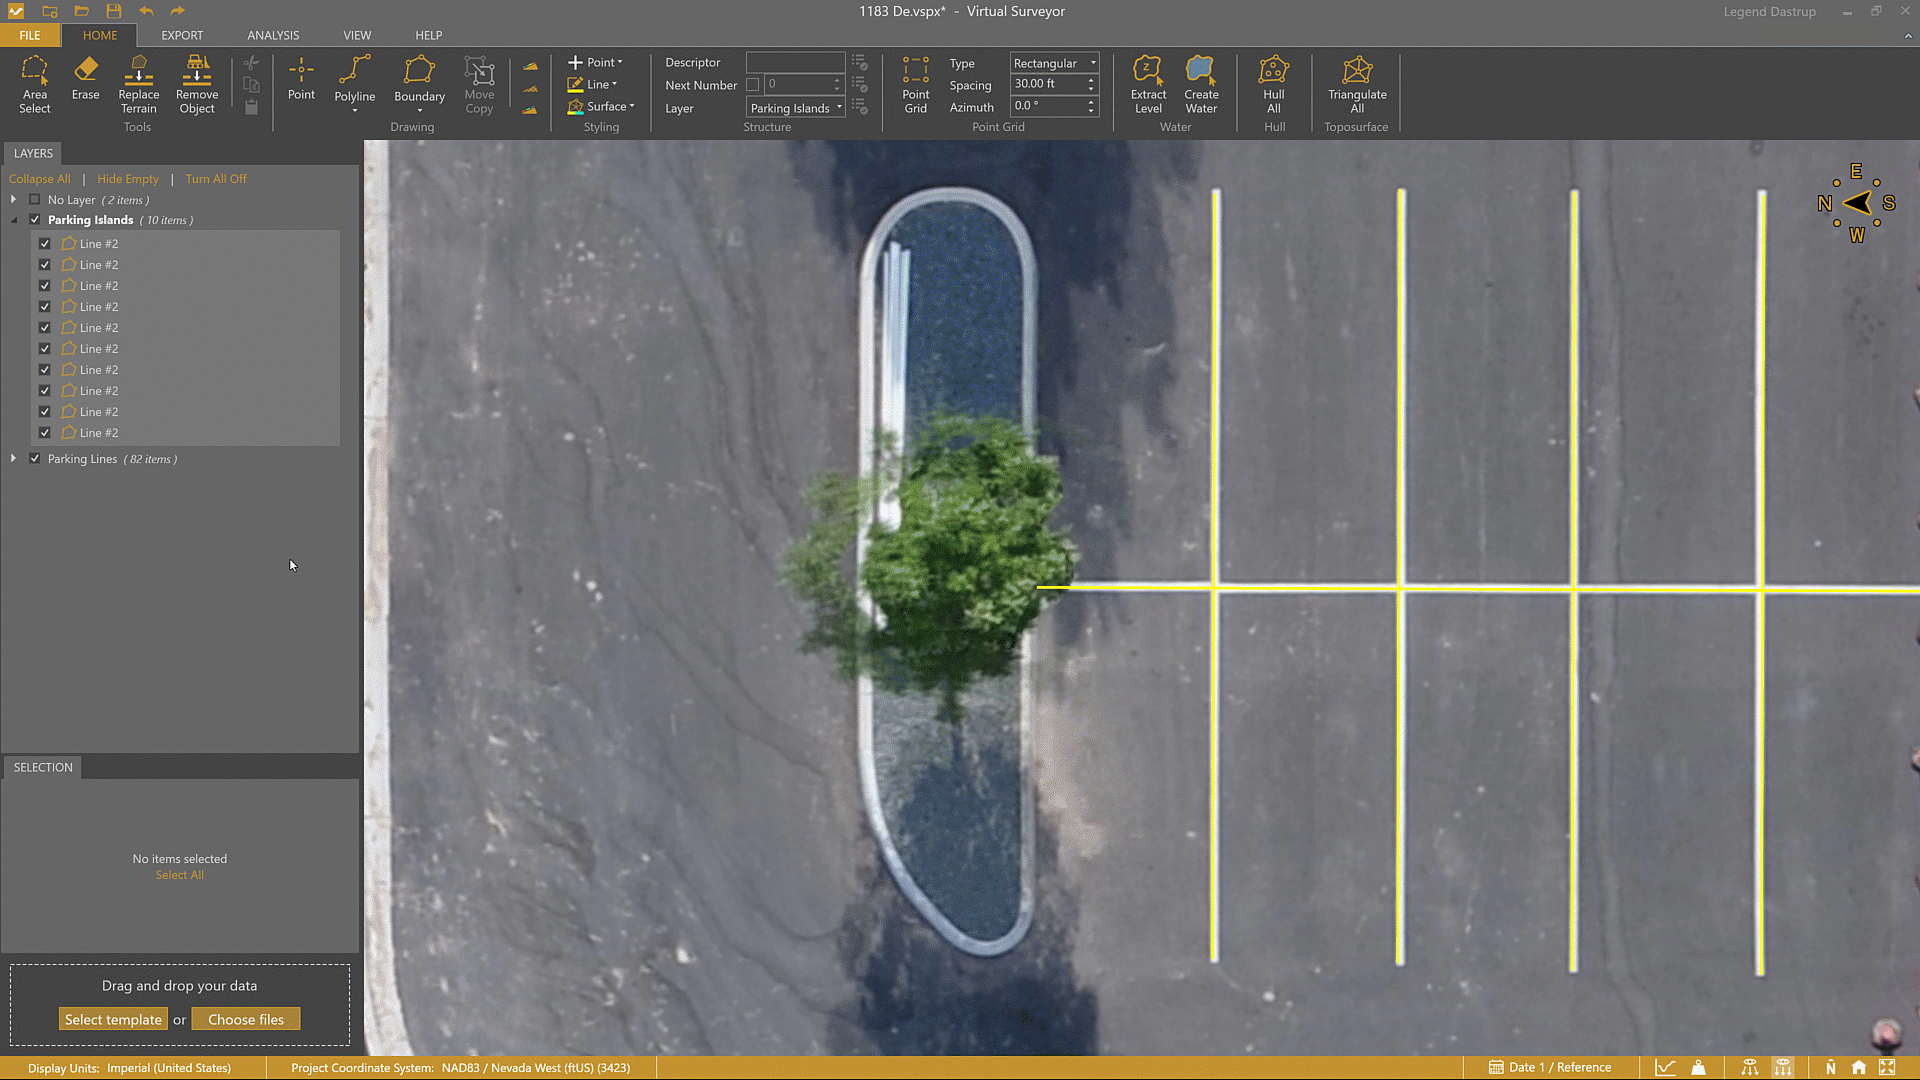1920x1080 pixels.
Task: Uncheck the Parking Lines layer checkbox
Action: click(x=35, y=459)
